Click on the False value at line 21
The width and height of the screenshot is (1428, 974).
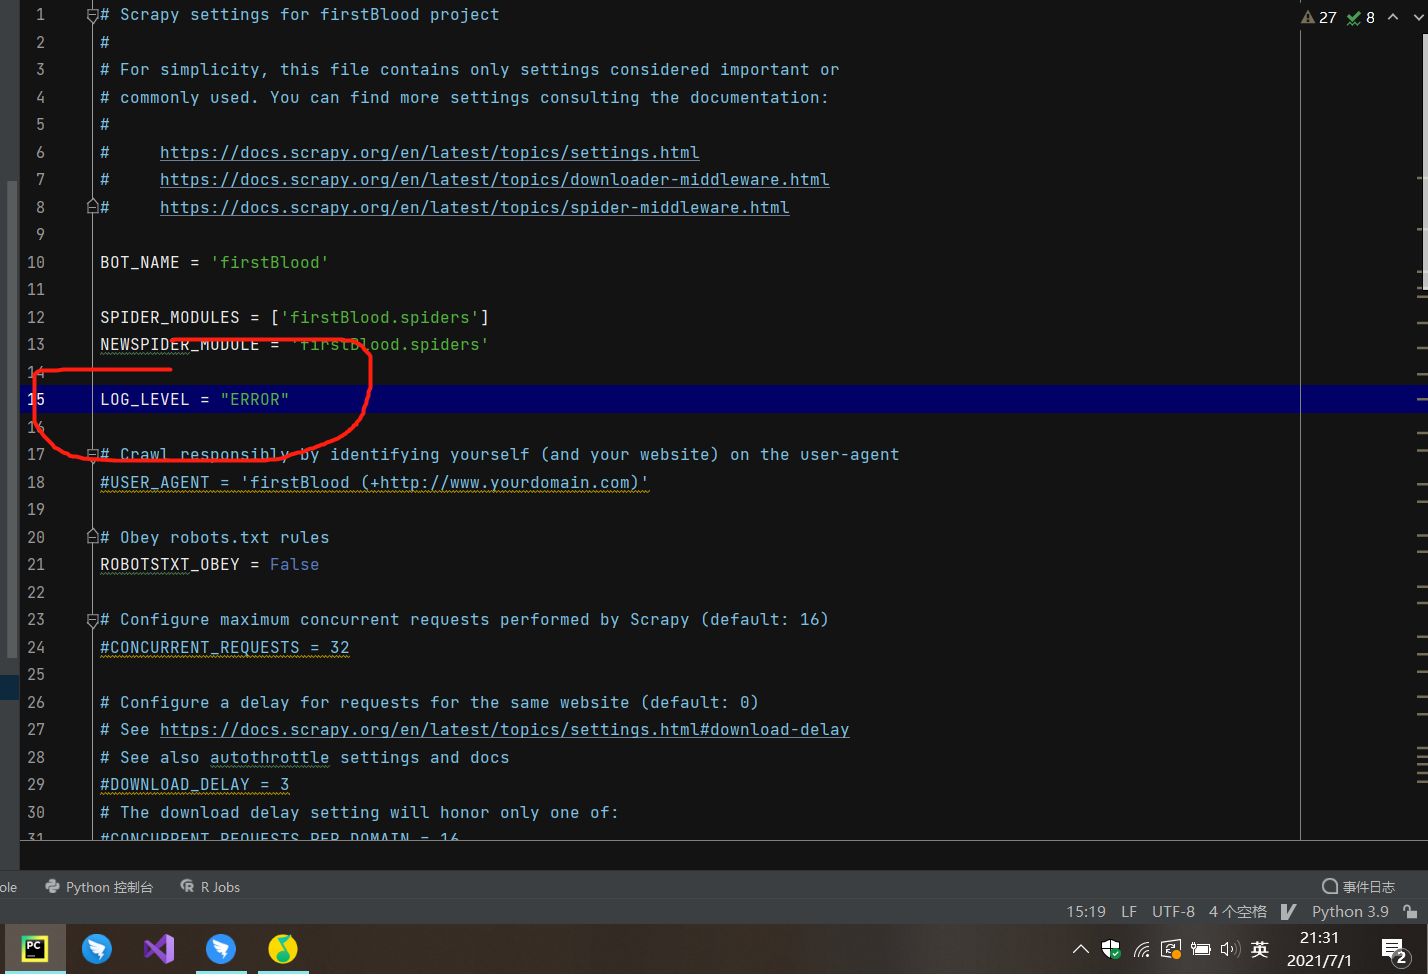[x=295, y=565]
